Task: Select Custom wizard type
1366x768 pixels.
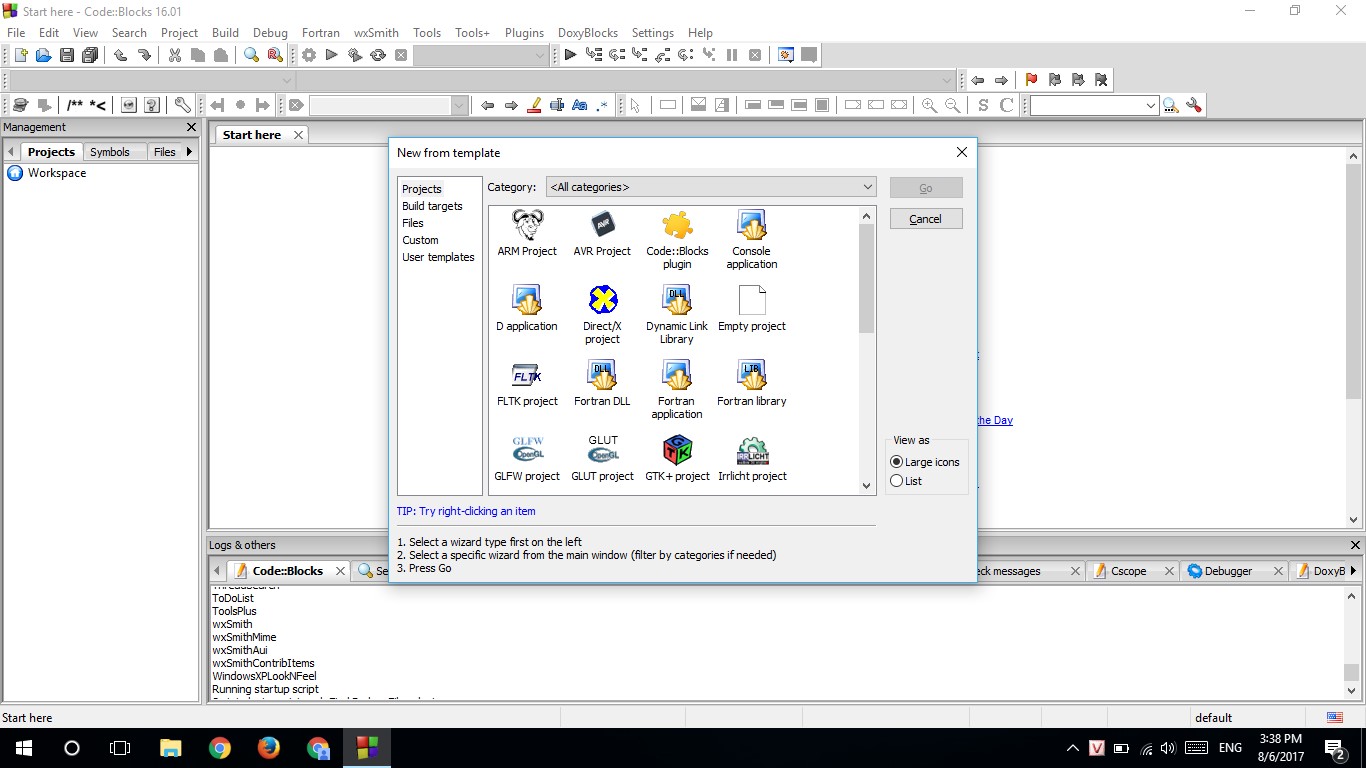Action: pyautogui.click(x=420, y=240)
